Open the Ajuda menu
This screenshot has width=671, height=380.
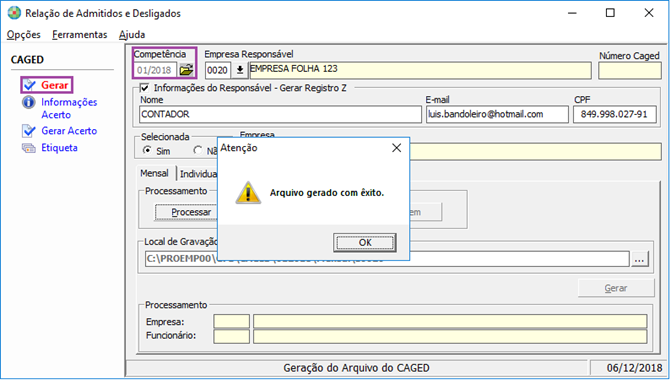pos(132,35)
